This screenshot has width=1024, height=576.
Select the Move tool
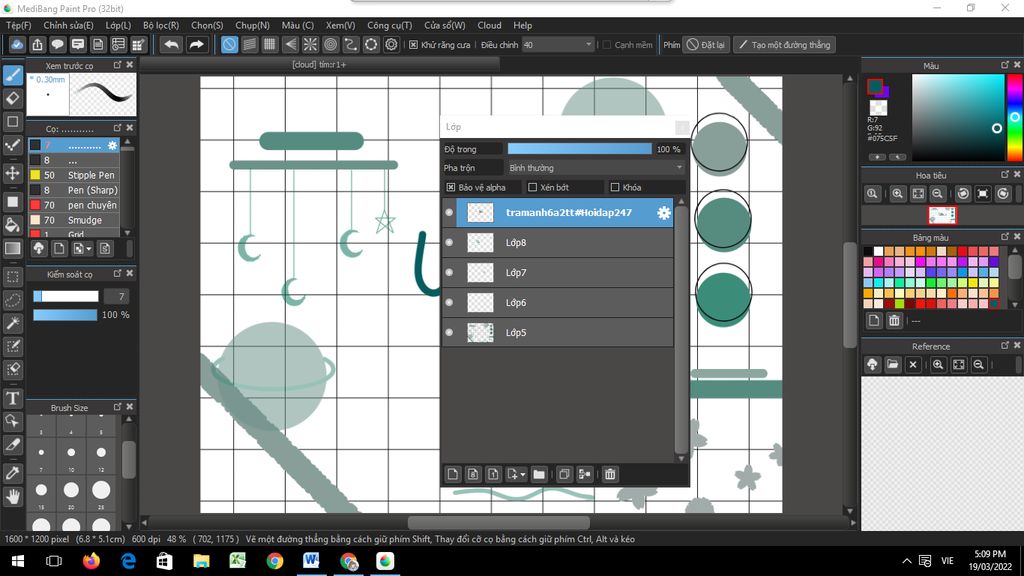12,173
